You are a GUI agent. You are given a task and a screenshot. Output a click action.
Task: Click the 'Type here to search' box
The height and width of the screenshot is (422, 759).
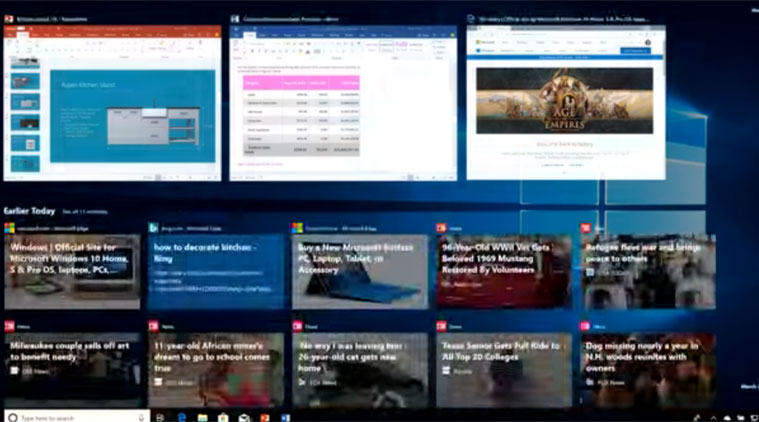click(x=70, y=416)
